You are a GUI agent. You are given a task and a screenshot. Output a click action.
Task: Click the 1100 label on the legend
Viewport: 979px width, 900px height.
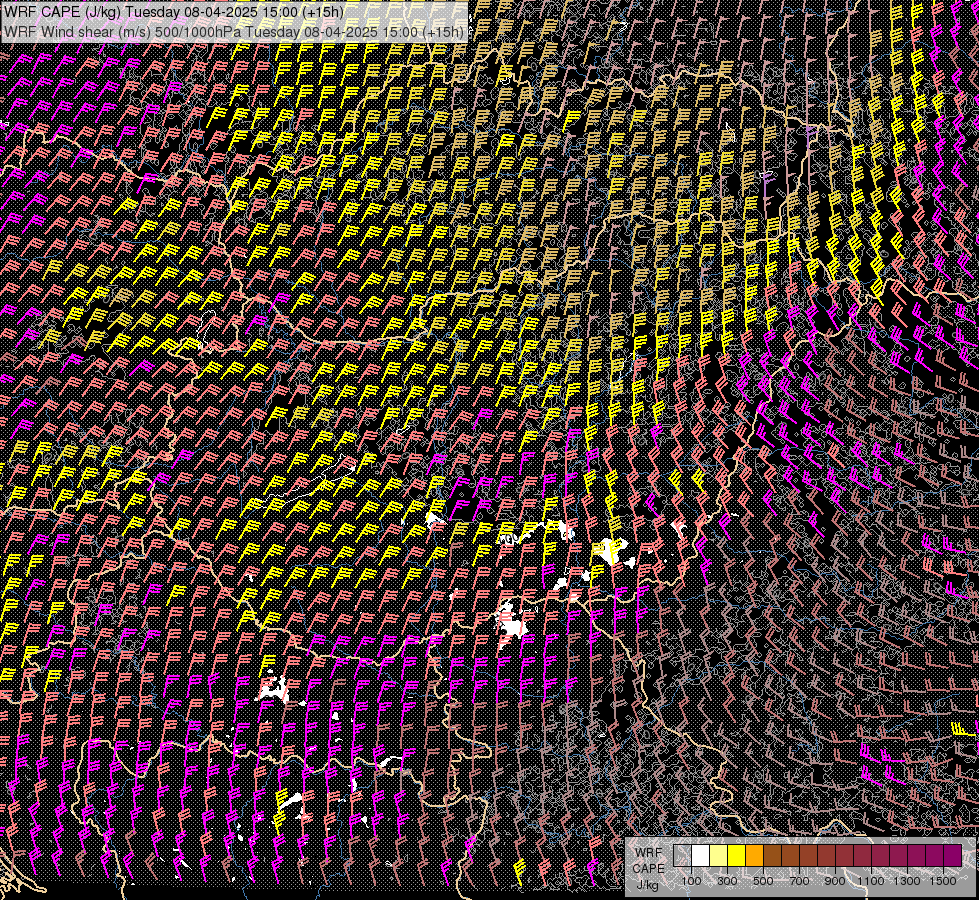coord(870,881)
